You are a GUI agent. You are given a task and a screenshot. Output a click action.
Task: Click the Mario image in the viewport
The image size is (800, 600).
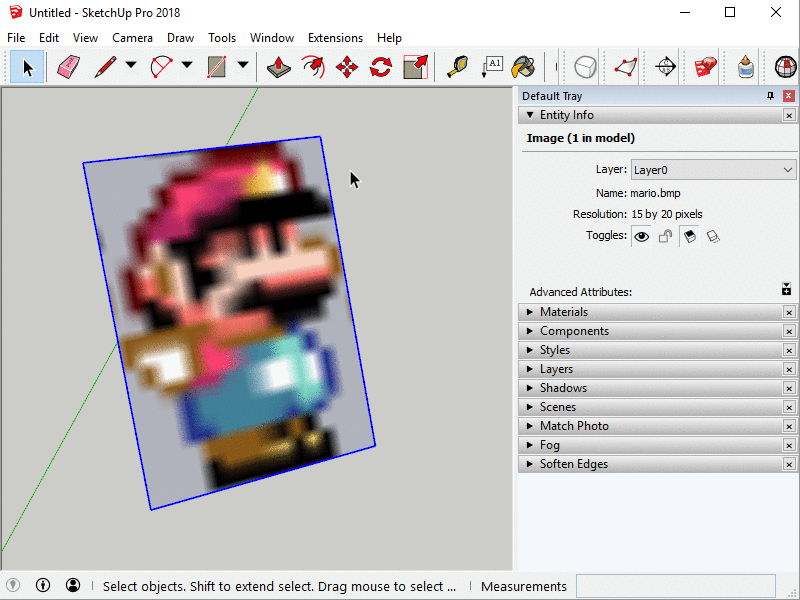(230, 320)
